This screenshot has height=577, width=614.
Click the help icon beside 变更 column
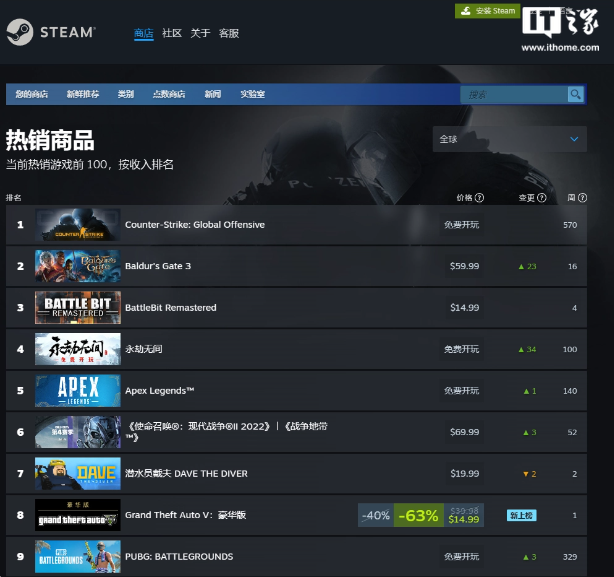542,198
